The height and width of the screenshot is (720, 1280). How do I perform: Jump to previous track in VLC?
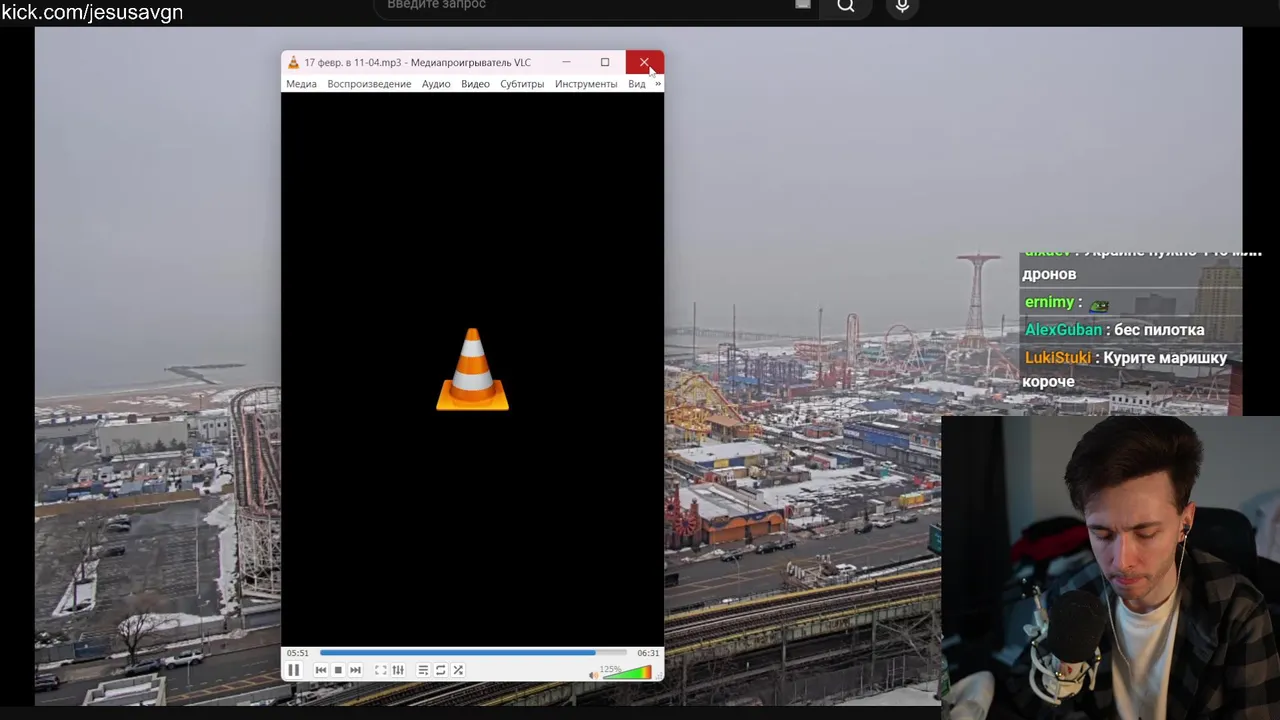[321, 670]
